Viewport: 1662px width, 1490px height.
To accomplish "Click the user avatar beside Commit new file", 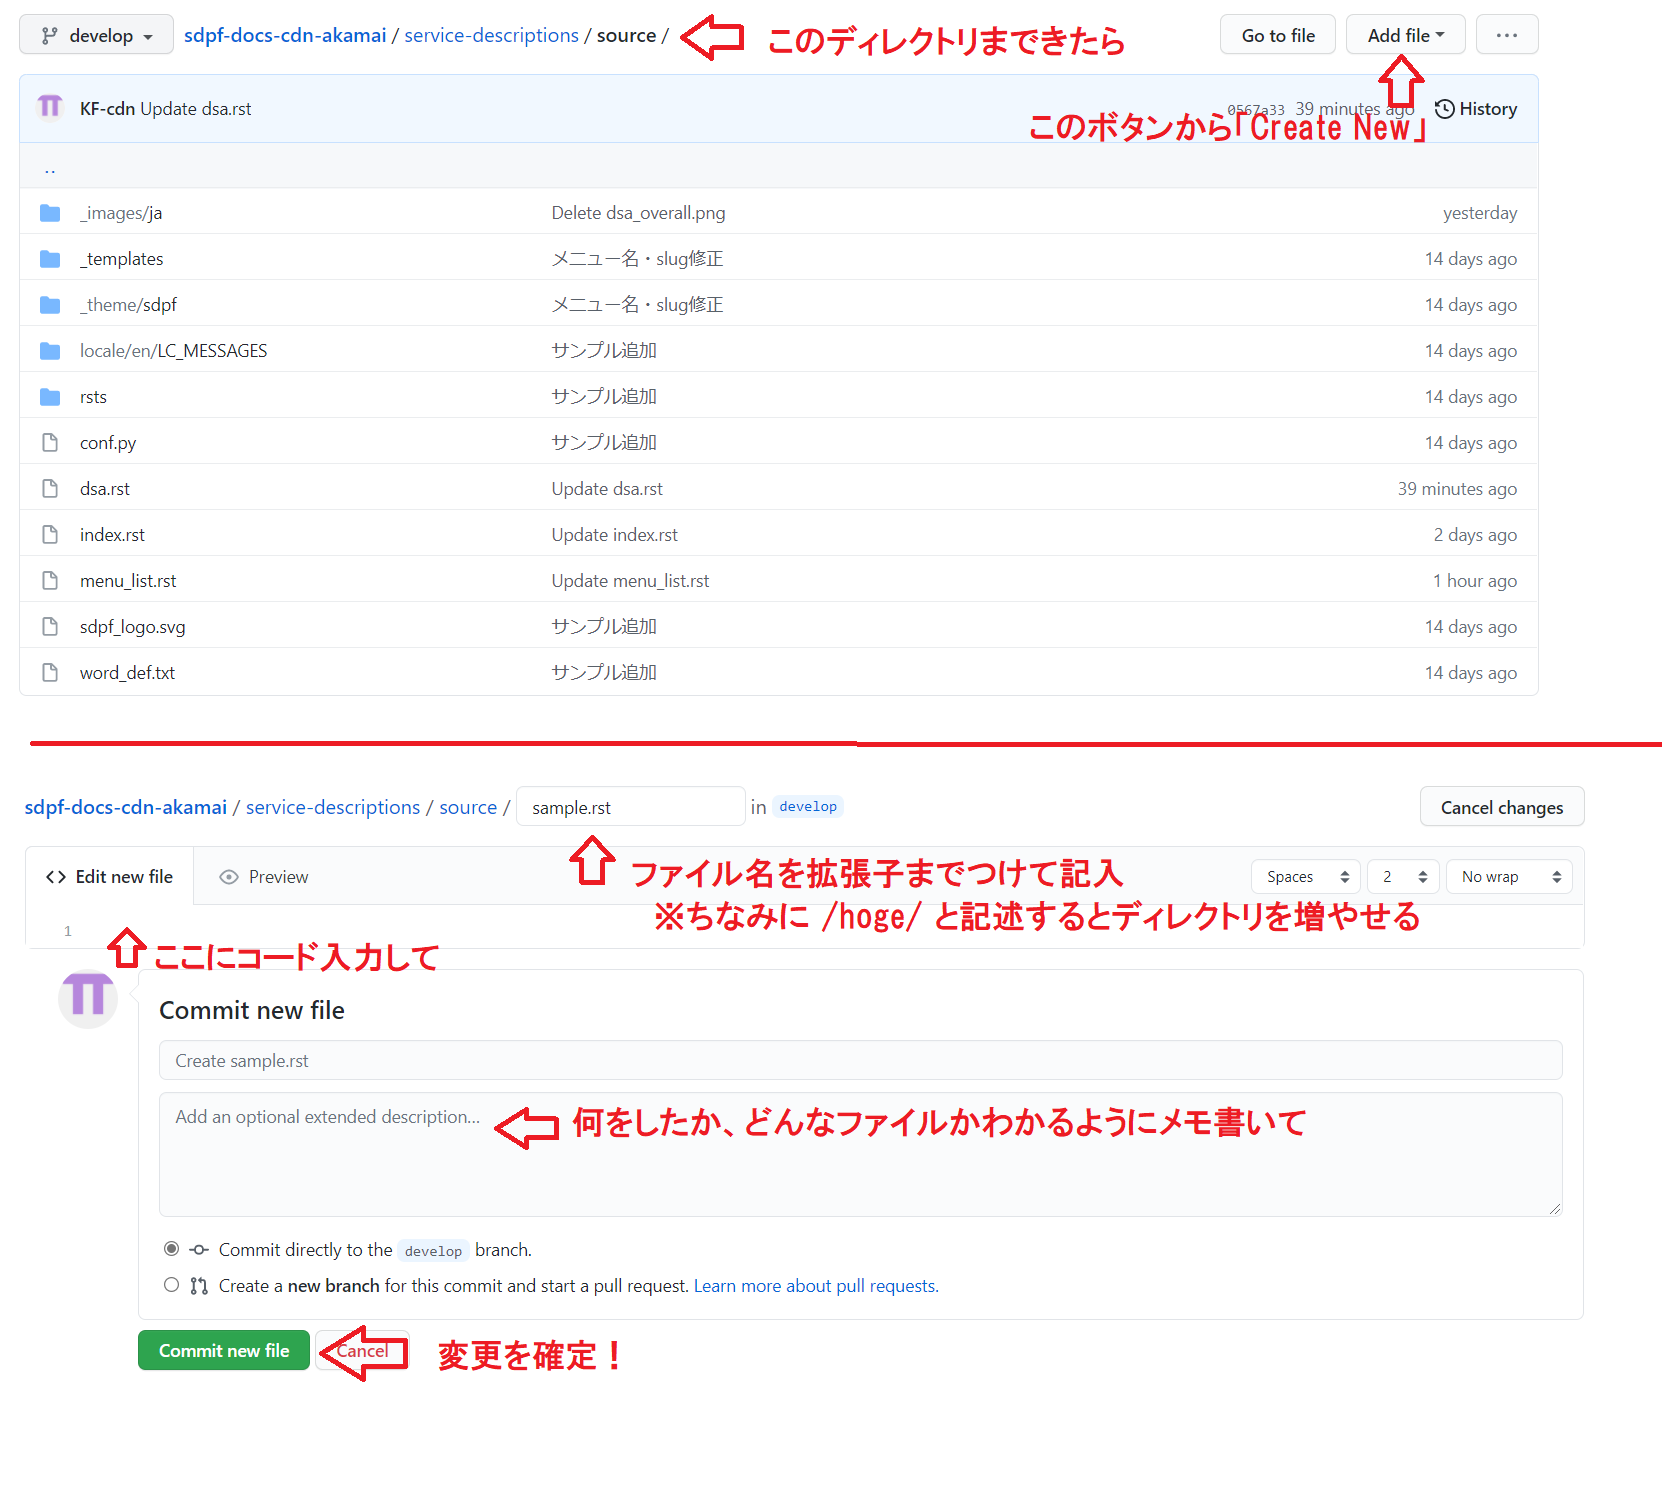I will pyautogui.click(x=88, y=998).
